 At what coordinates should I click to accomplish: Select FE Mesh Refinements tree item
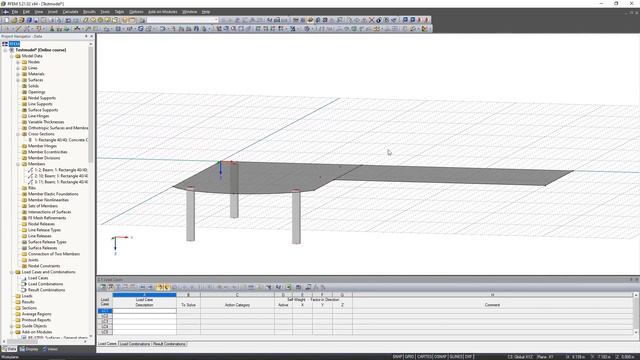[x=47, y=218]
